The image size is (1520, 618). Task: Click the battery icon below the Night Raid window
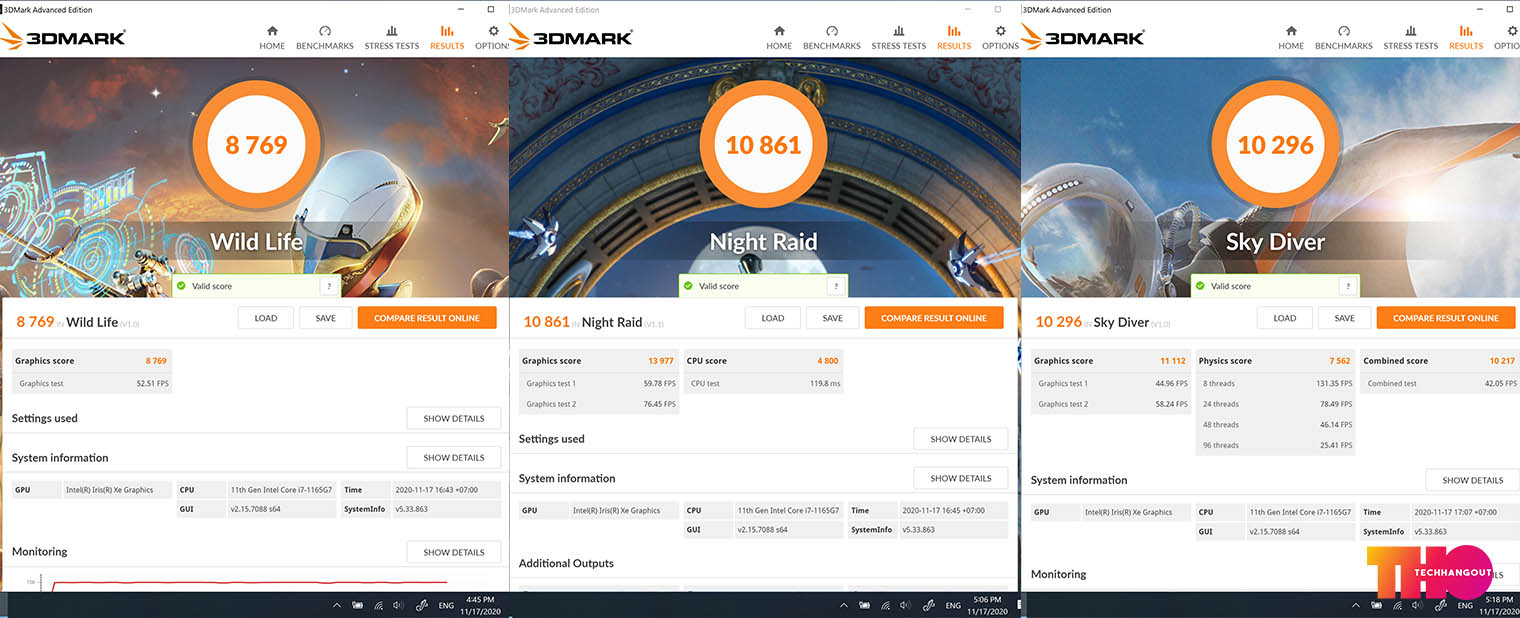coord(864,605)
